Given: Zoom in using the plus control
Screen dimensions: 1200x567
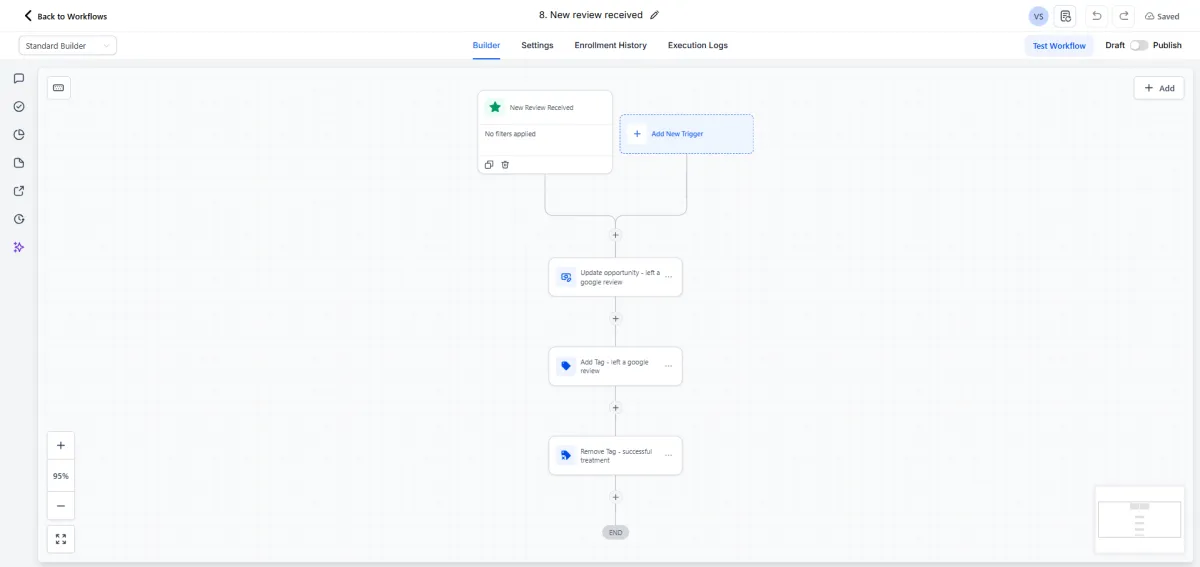Looking at the screenshot, I should [61, 446].
